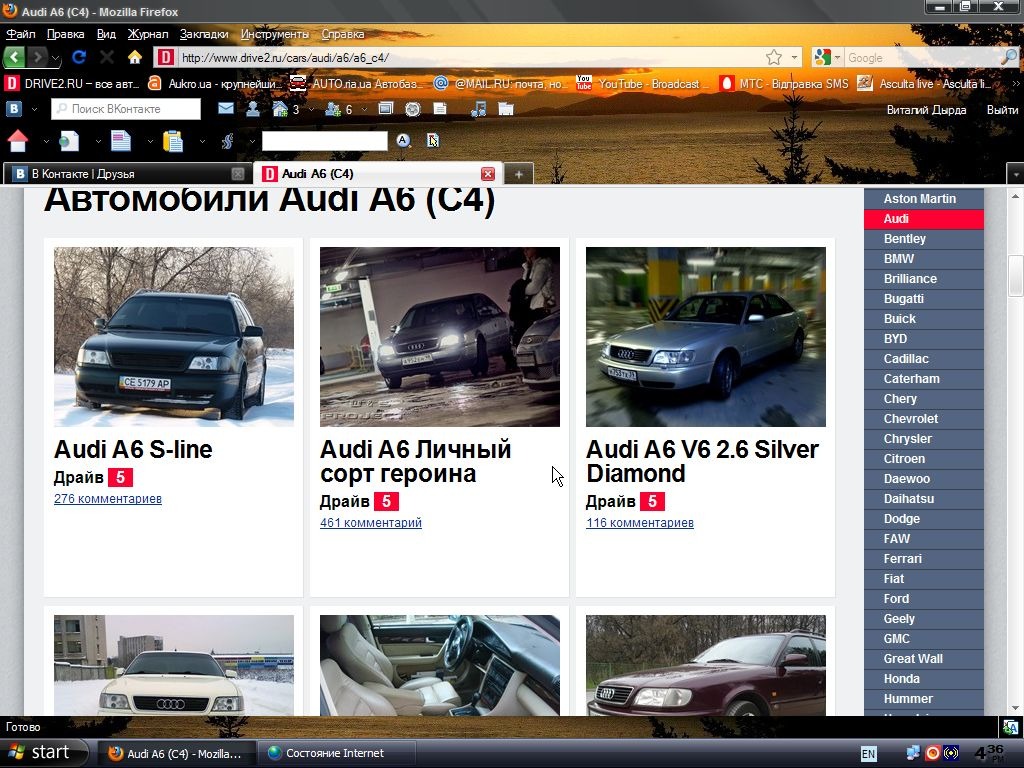1024x768 pixels.
Task: Go to the browser Home page icon
Action: [135, 57]
